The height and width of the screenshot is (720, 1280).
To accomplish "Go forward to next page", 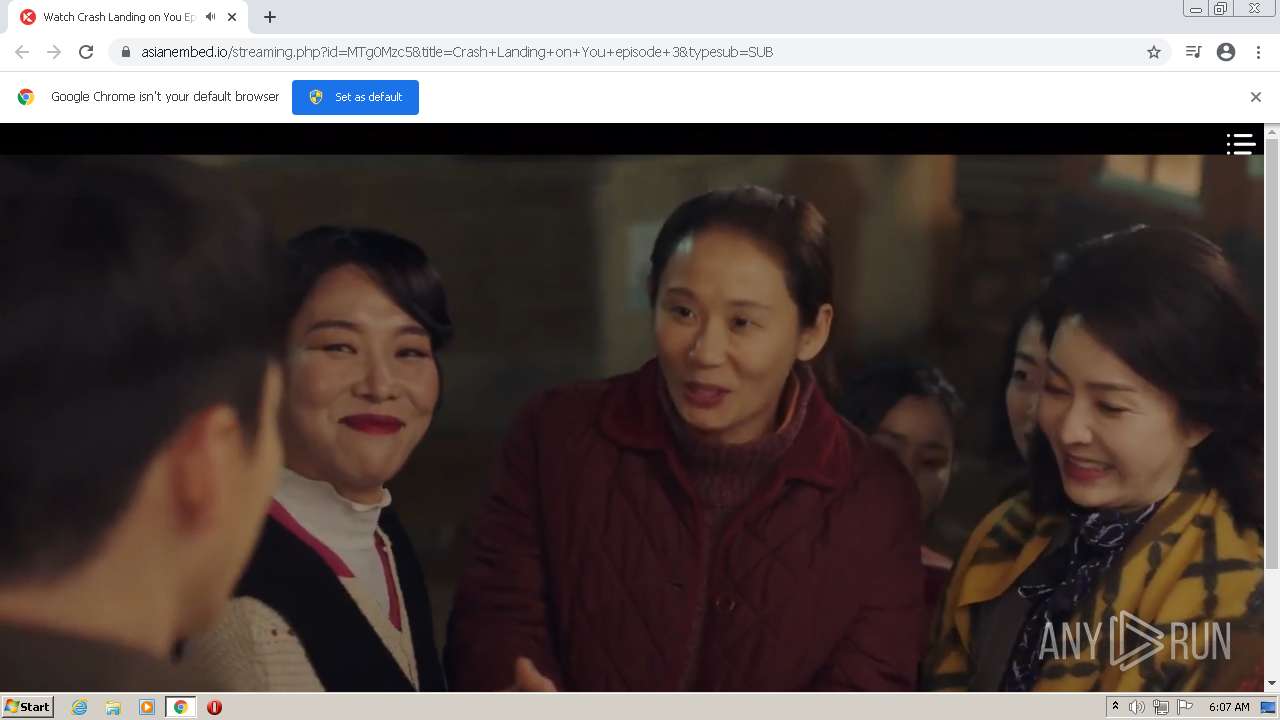I will click(54, 52).
